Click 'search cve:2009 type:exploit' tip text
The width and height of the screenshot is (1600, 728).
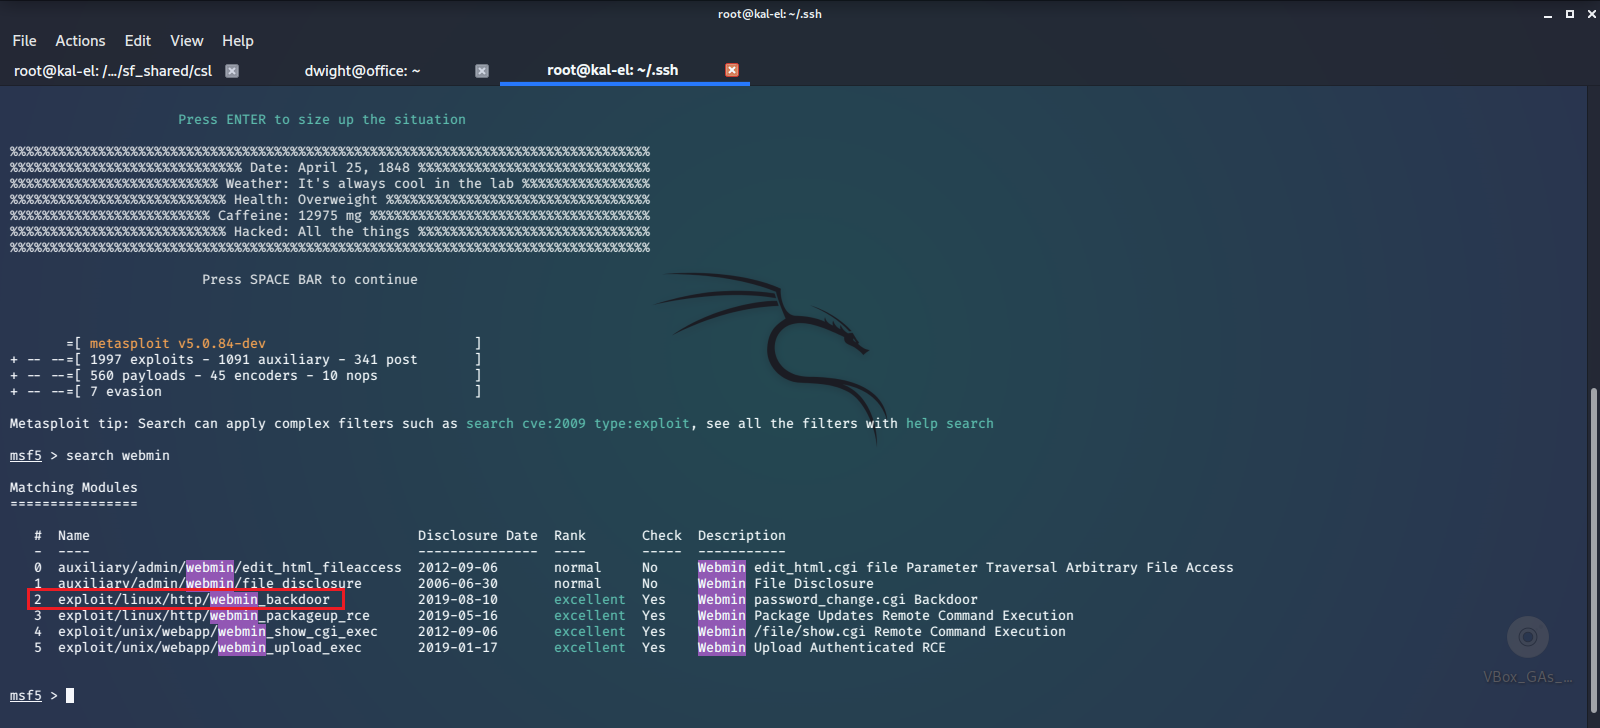(578, 423)
